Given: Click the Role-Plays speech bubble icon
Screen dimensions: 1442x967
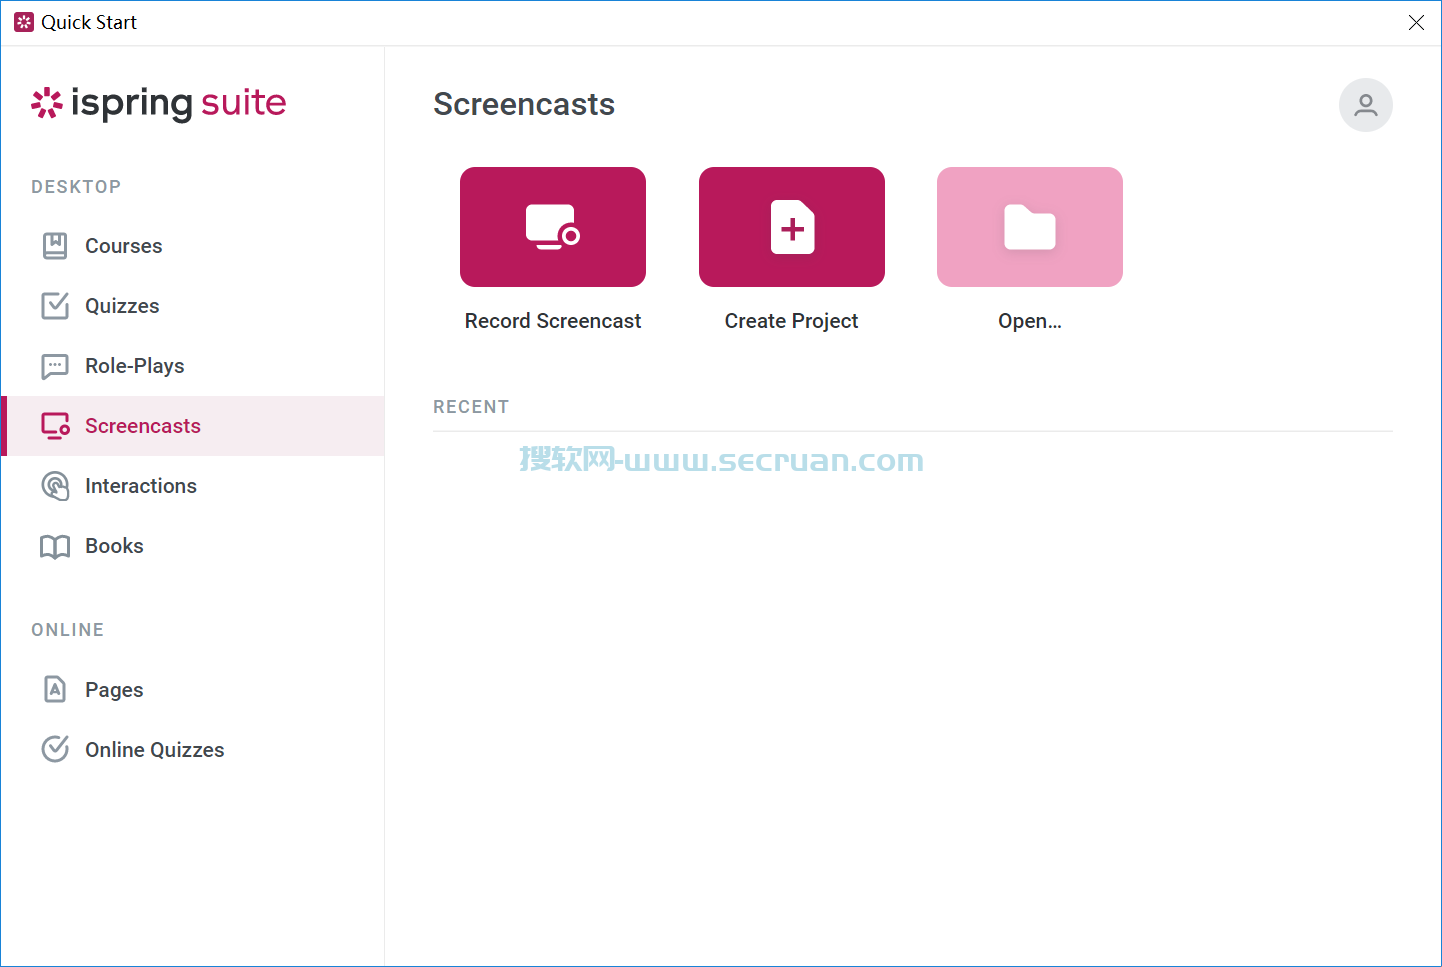Looking at the screenshot, I should click(x=55, y=366).
